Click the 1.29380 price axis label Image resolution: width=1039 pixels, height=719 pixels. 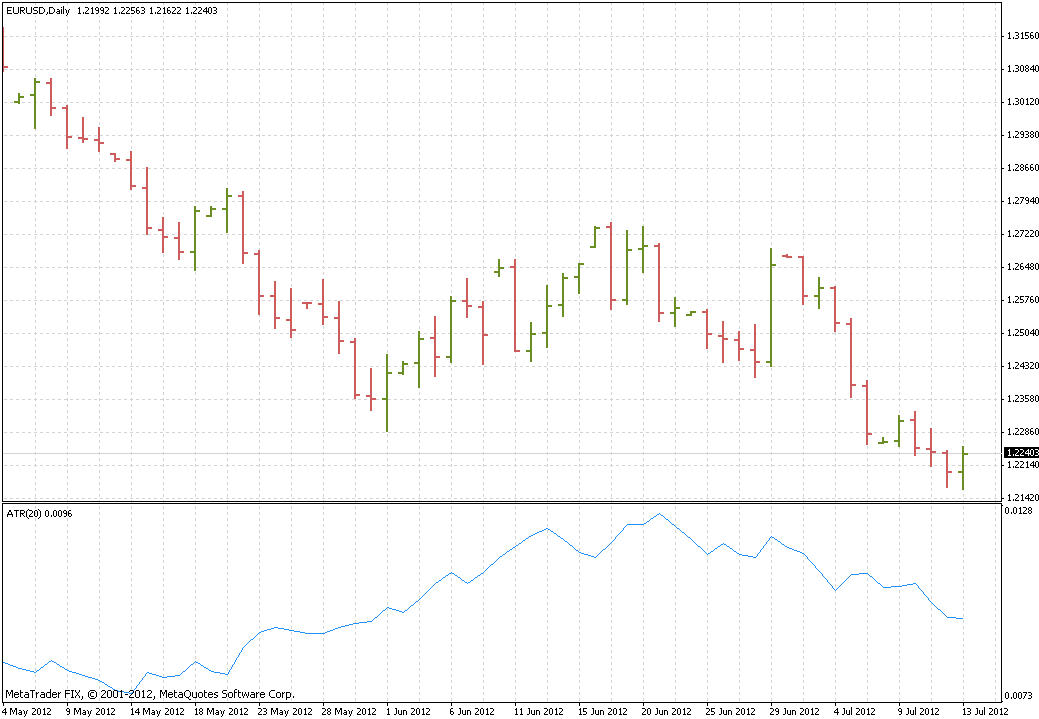tap(1022, 135)
